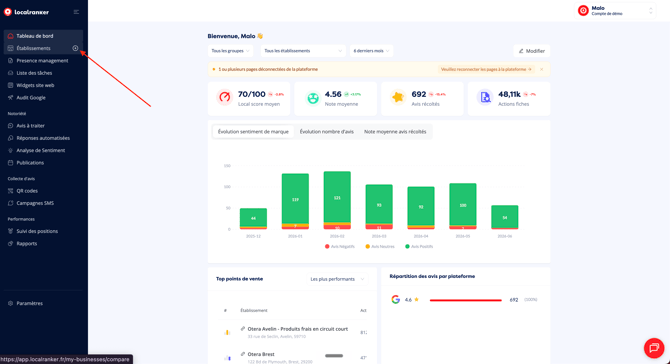Viewport: 670px width, 364px height.
Task: Click the Publications calendar icon
Action: [x=11, y=163]
